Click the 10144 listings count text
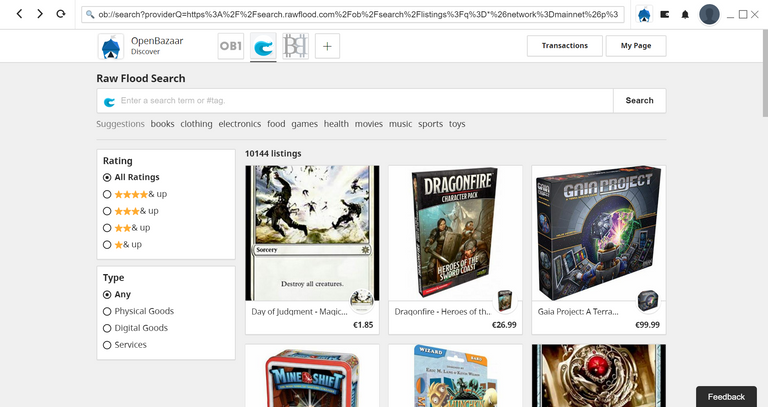The image size is (768, 407). click(x=273, y=153)
